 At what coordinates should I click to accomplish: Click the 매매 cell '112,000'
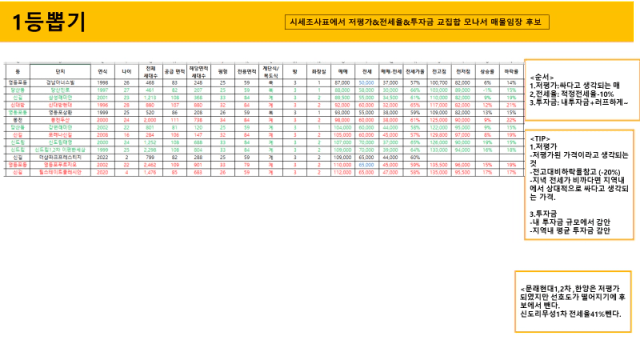(x=343, y=173)
